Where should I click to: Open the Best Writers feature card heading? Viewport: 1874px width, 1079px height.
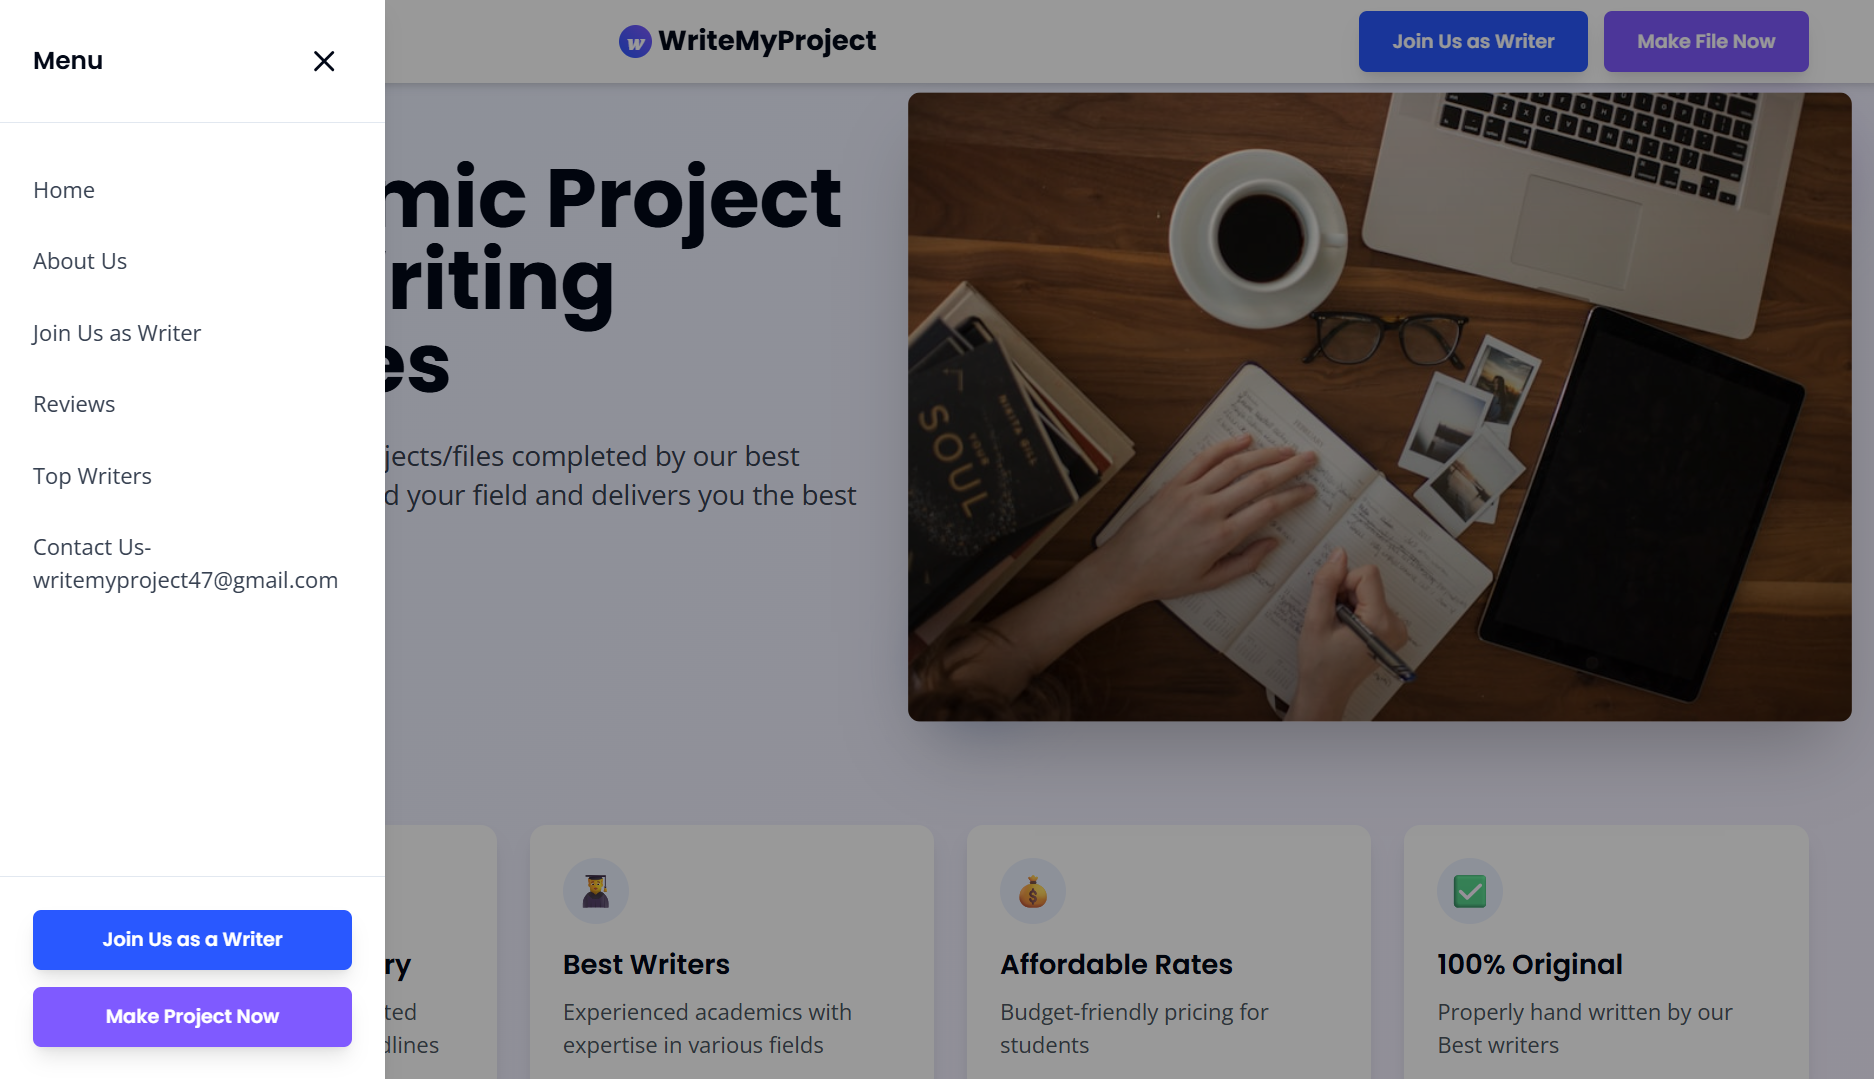tap(646, 964)
